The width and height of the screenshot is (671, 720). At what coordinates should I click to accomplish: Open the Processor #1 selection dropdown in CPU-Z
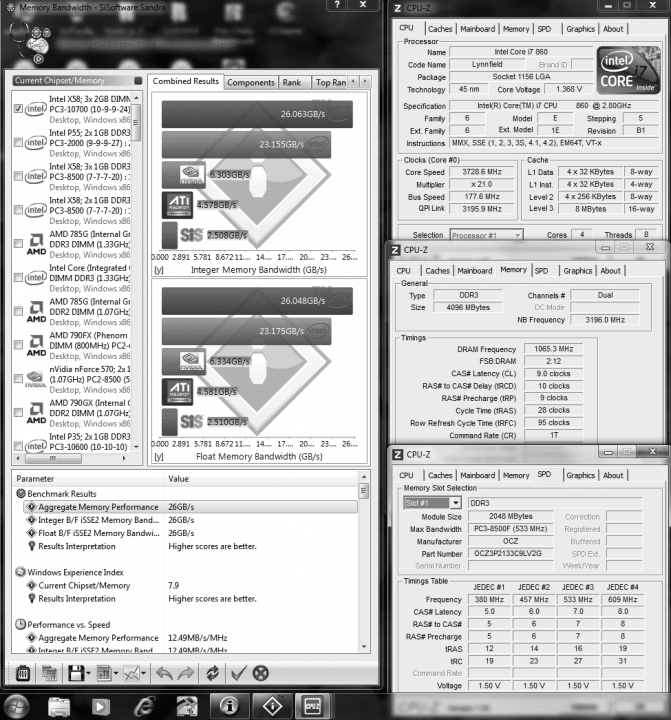tap(517, 235)
